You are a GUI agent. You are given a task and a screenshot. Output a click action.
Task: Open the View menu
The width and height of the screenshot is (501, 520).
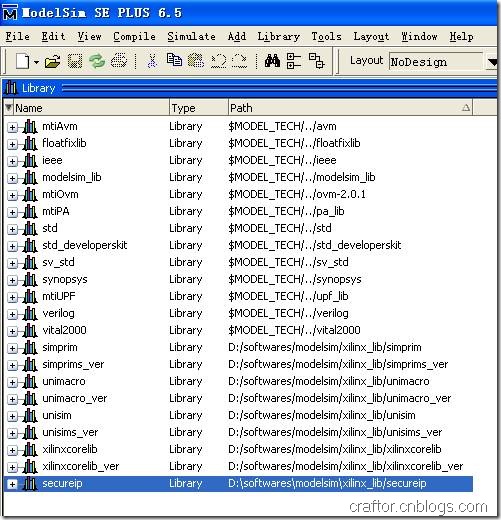pos(89,37)
